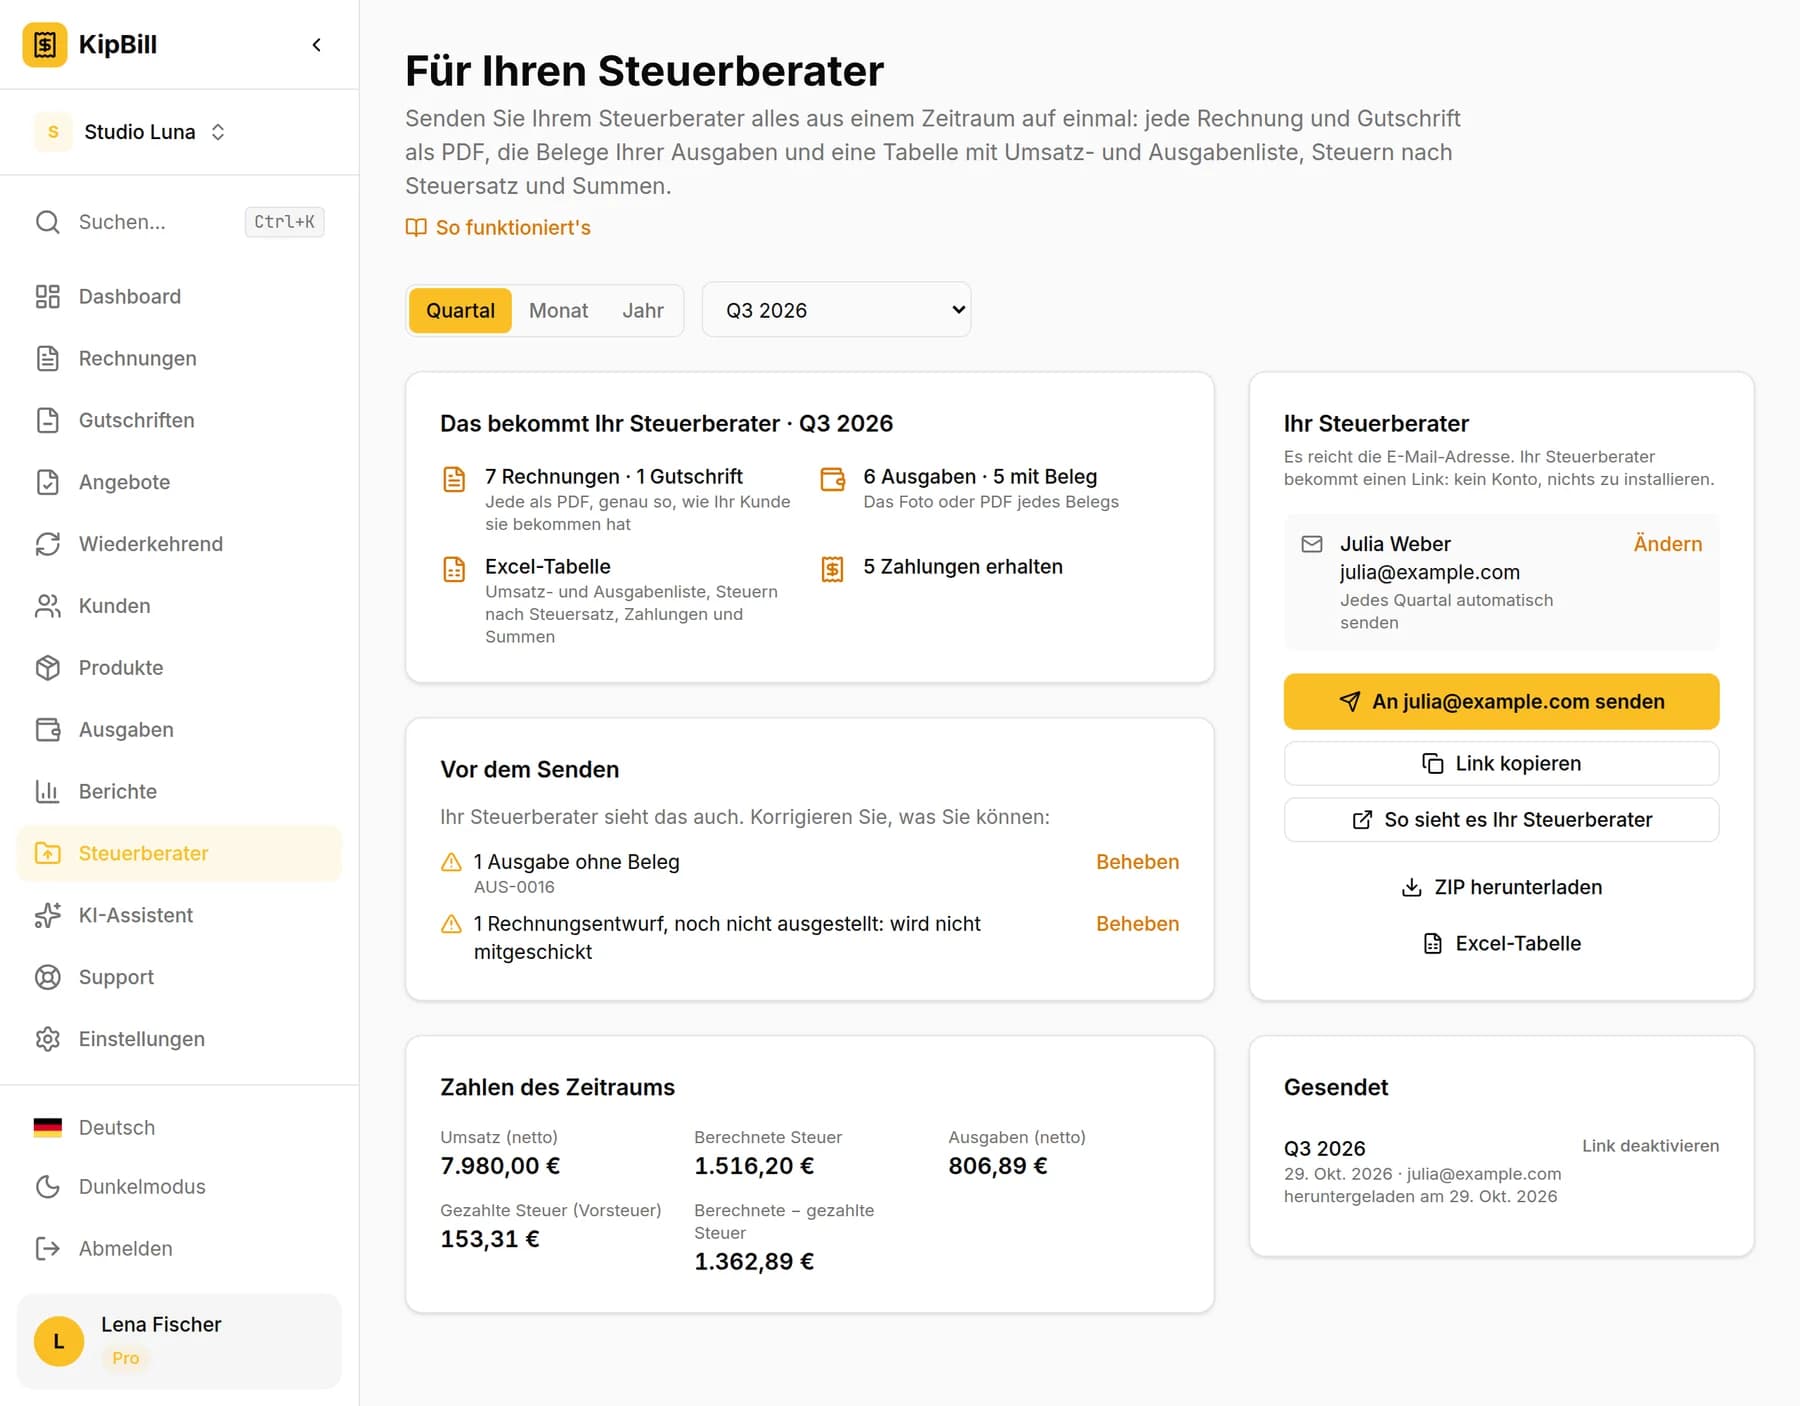The image size is (1800, 1406).
Task: Click Link kopieren button
Action: (x=1501, y=764)
